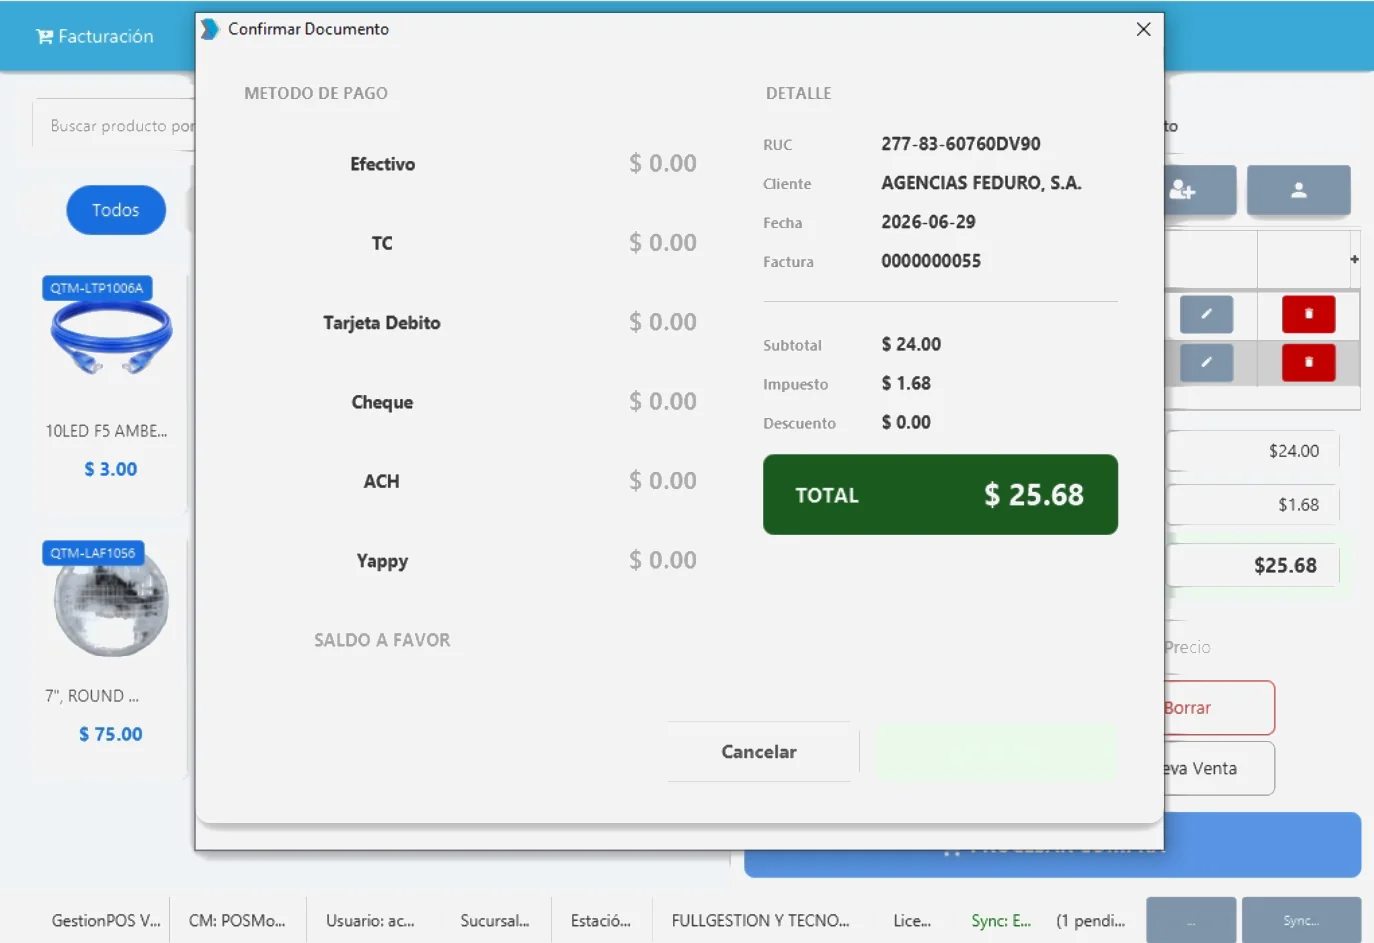The width and height of the screenshot is (1374, 943).
Task: Click the Nueva Venta button
Action: point(1219,768)
